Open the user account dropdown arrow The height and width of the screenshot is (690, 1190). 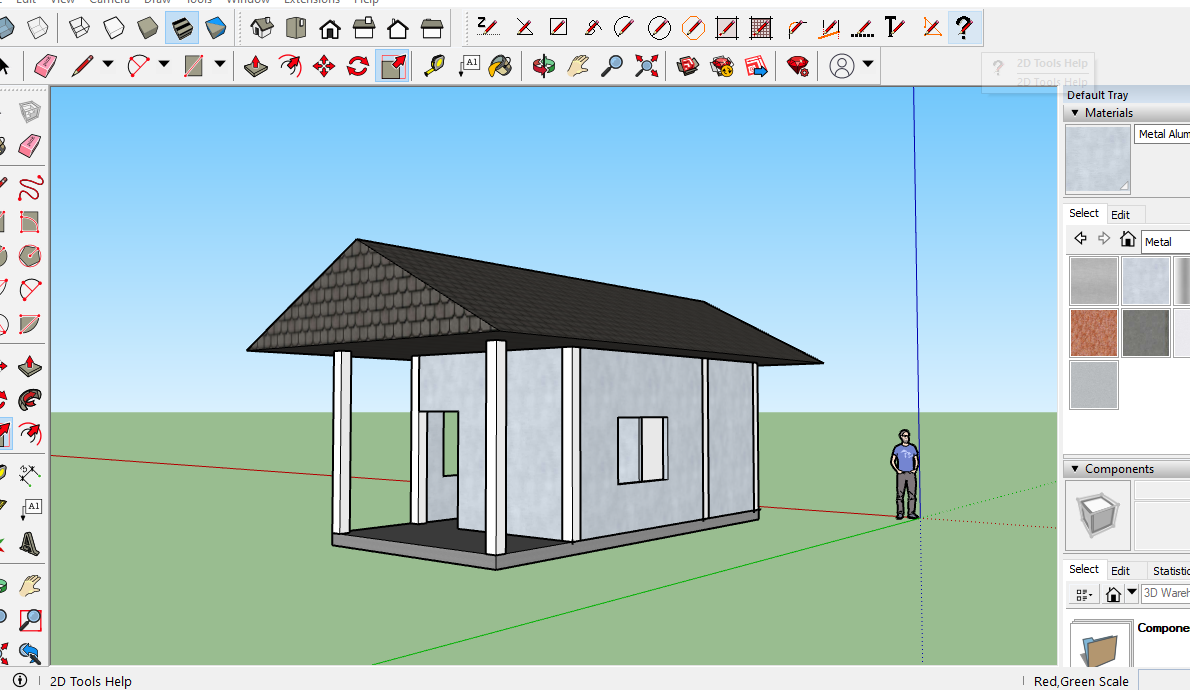[868, 65]
